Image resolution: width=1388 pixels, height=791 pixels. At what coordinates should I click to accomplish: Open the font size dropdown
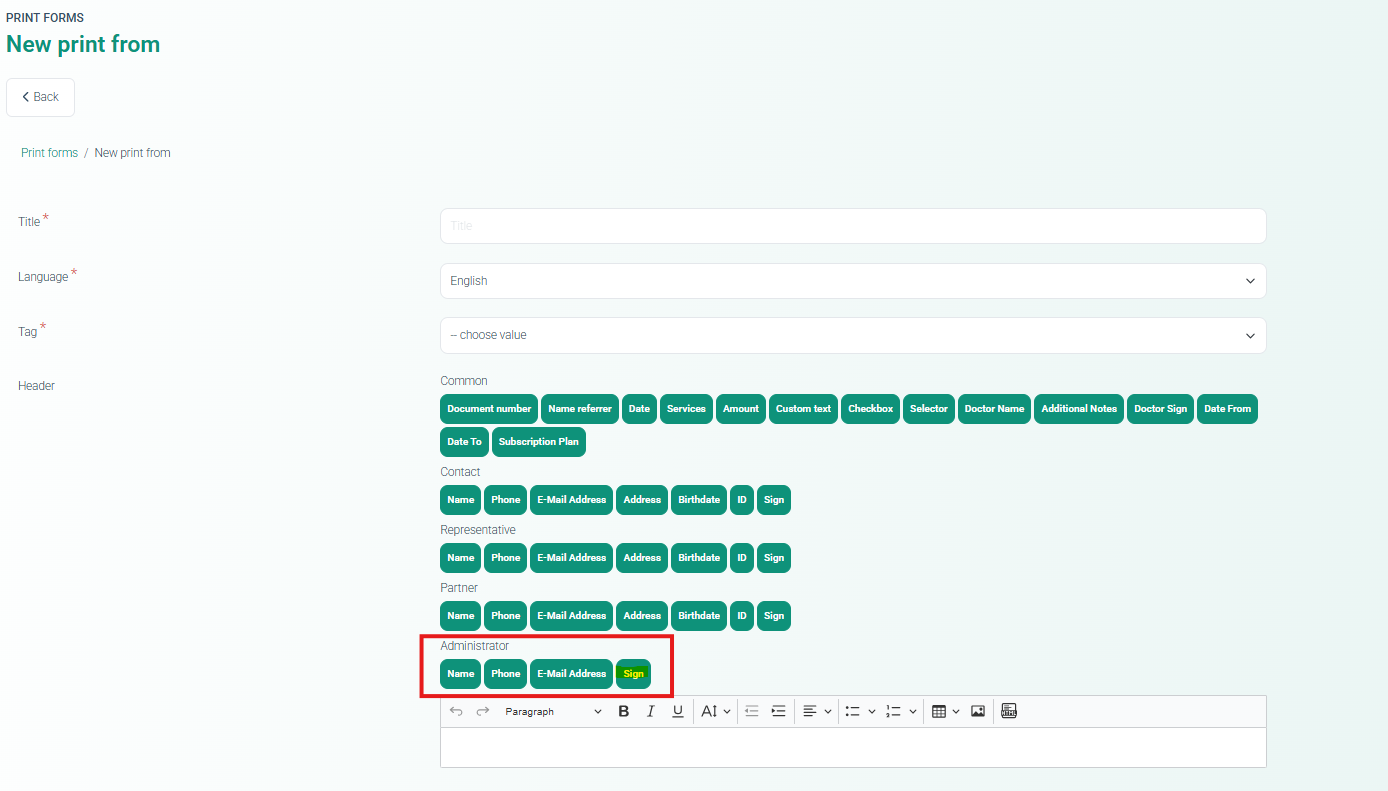(x=716, y=711)
